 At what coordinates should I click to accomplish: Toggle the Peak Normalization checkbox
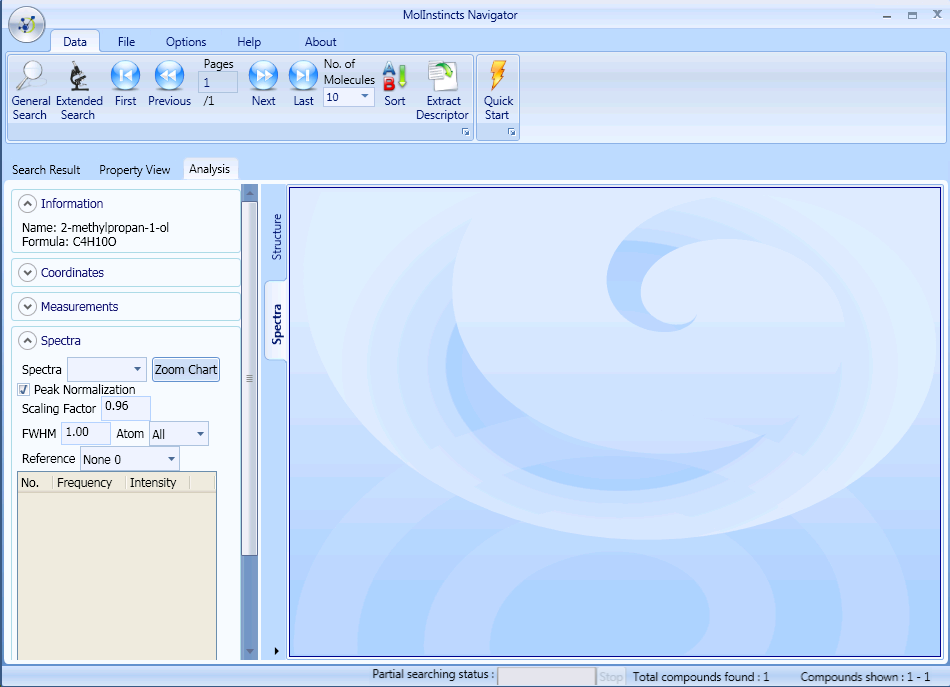[24, 390]
